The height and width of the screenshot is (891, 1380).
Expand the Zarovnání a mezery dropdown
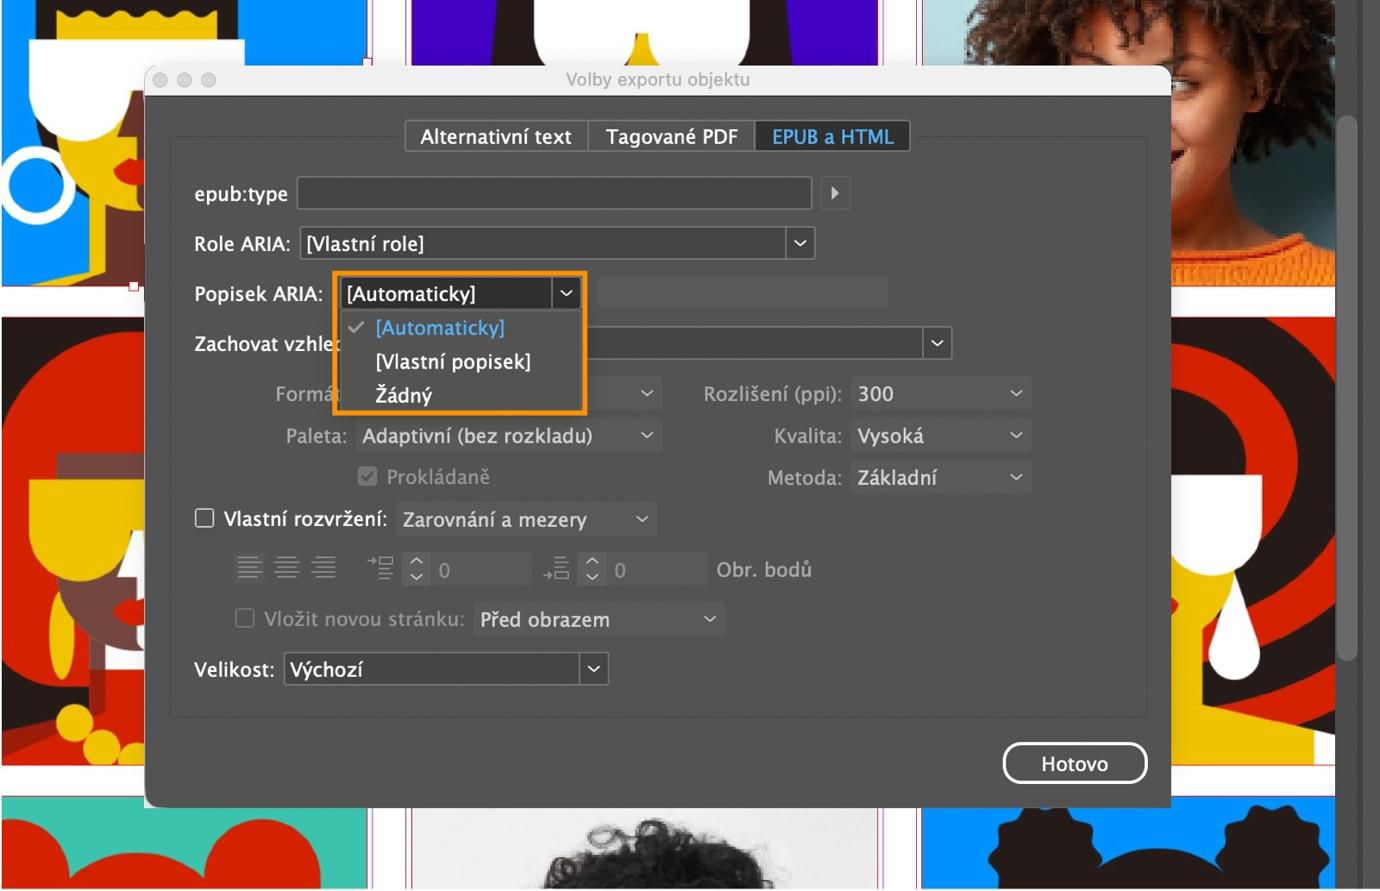tap(526, 519)
